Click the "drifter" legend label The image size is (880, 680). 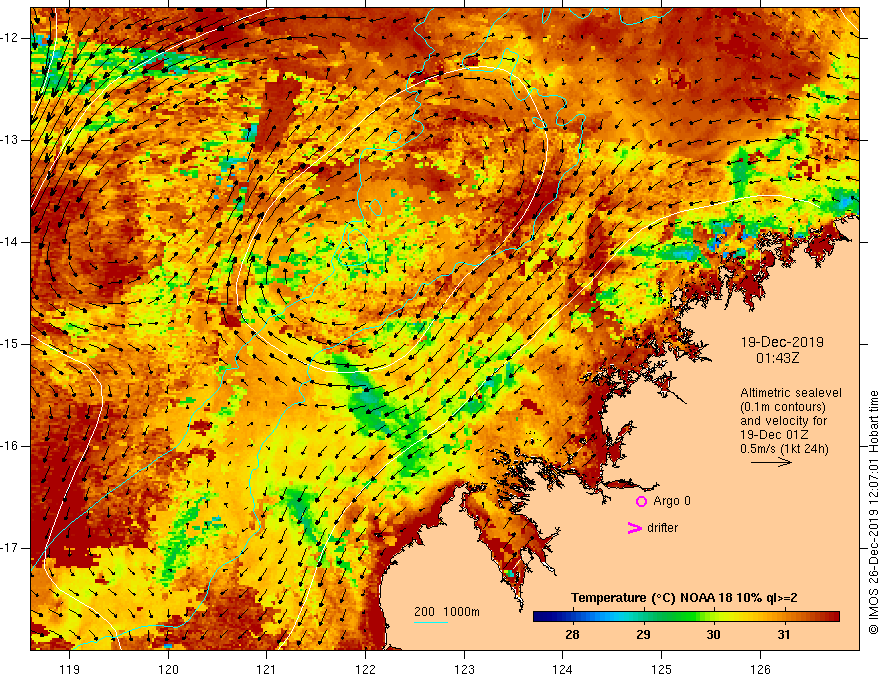click(662, 528)
